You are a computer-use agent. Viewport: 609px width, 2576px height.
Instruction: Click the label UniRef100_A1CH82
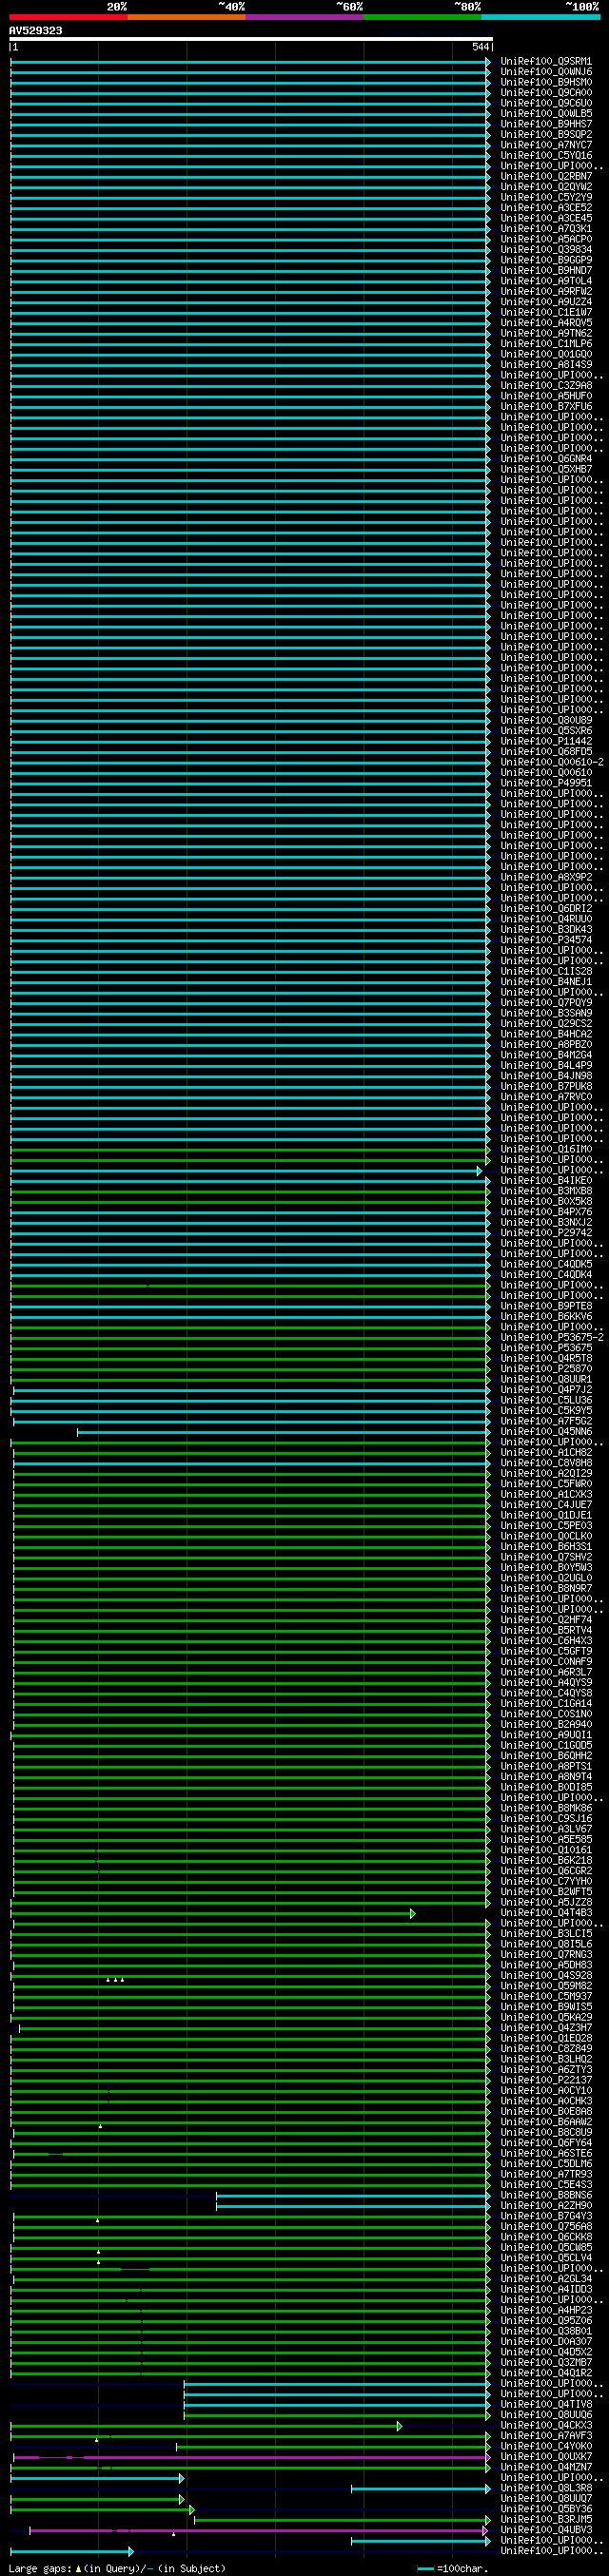click(x=546, y=1452)
